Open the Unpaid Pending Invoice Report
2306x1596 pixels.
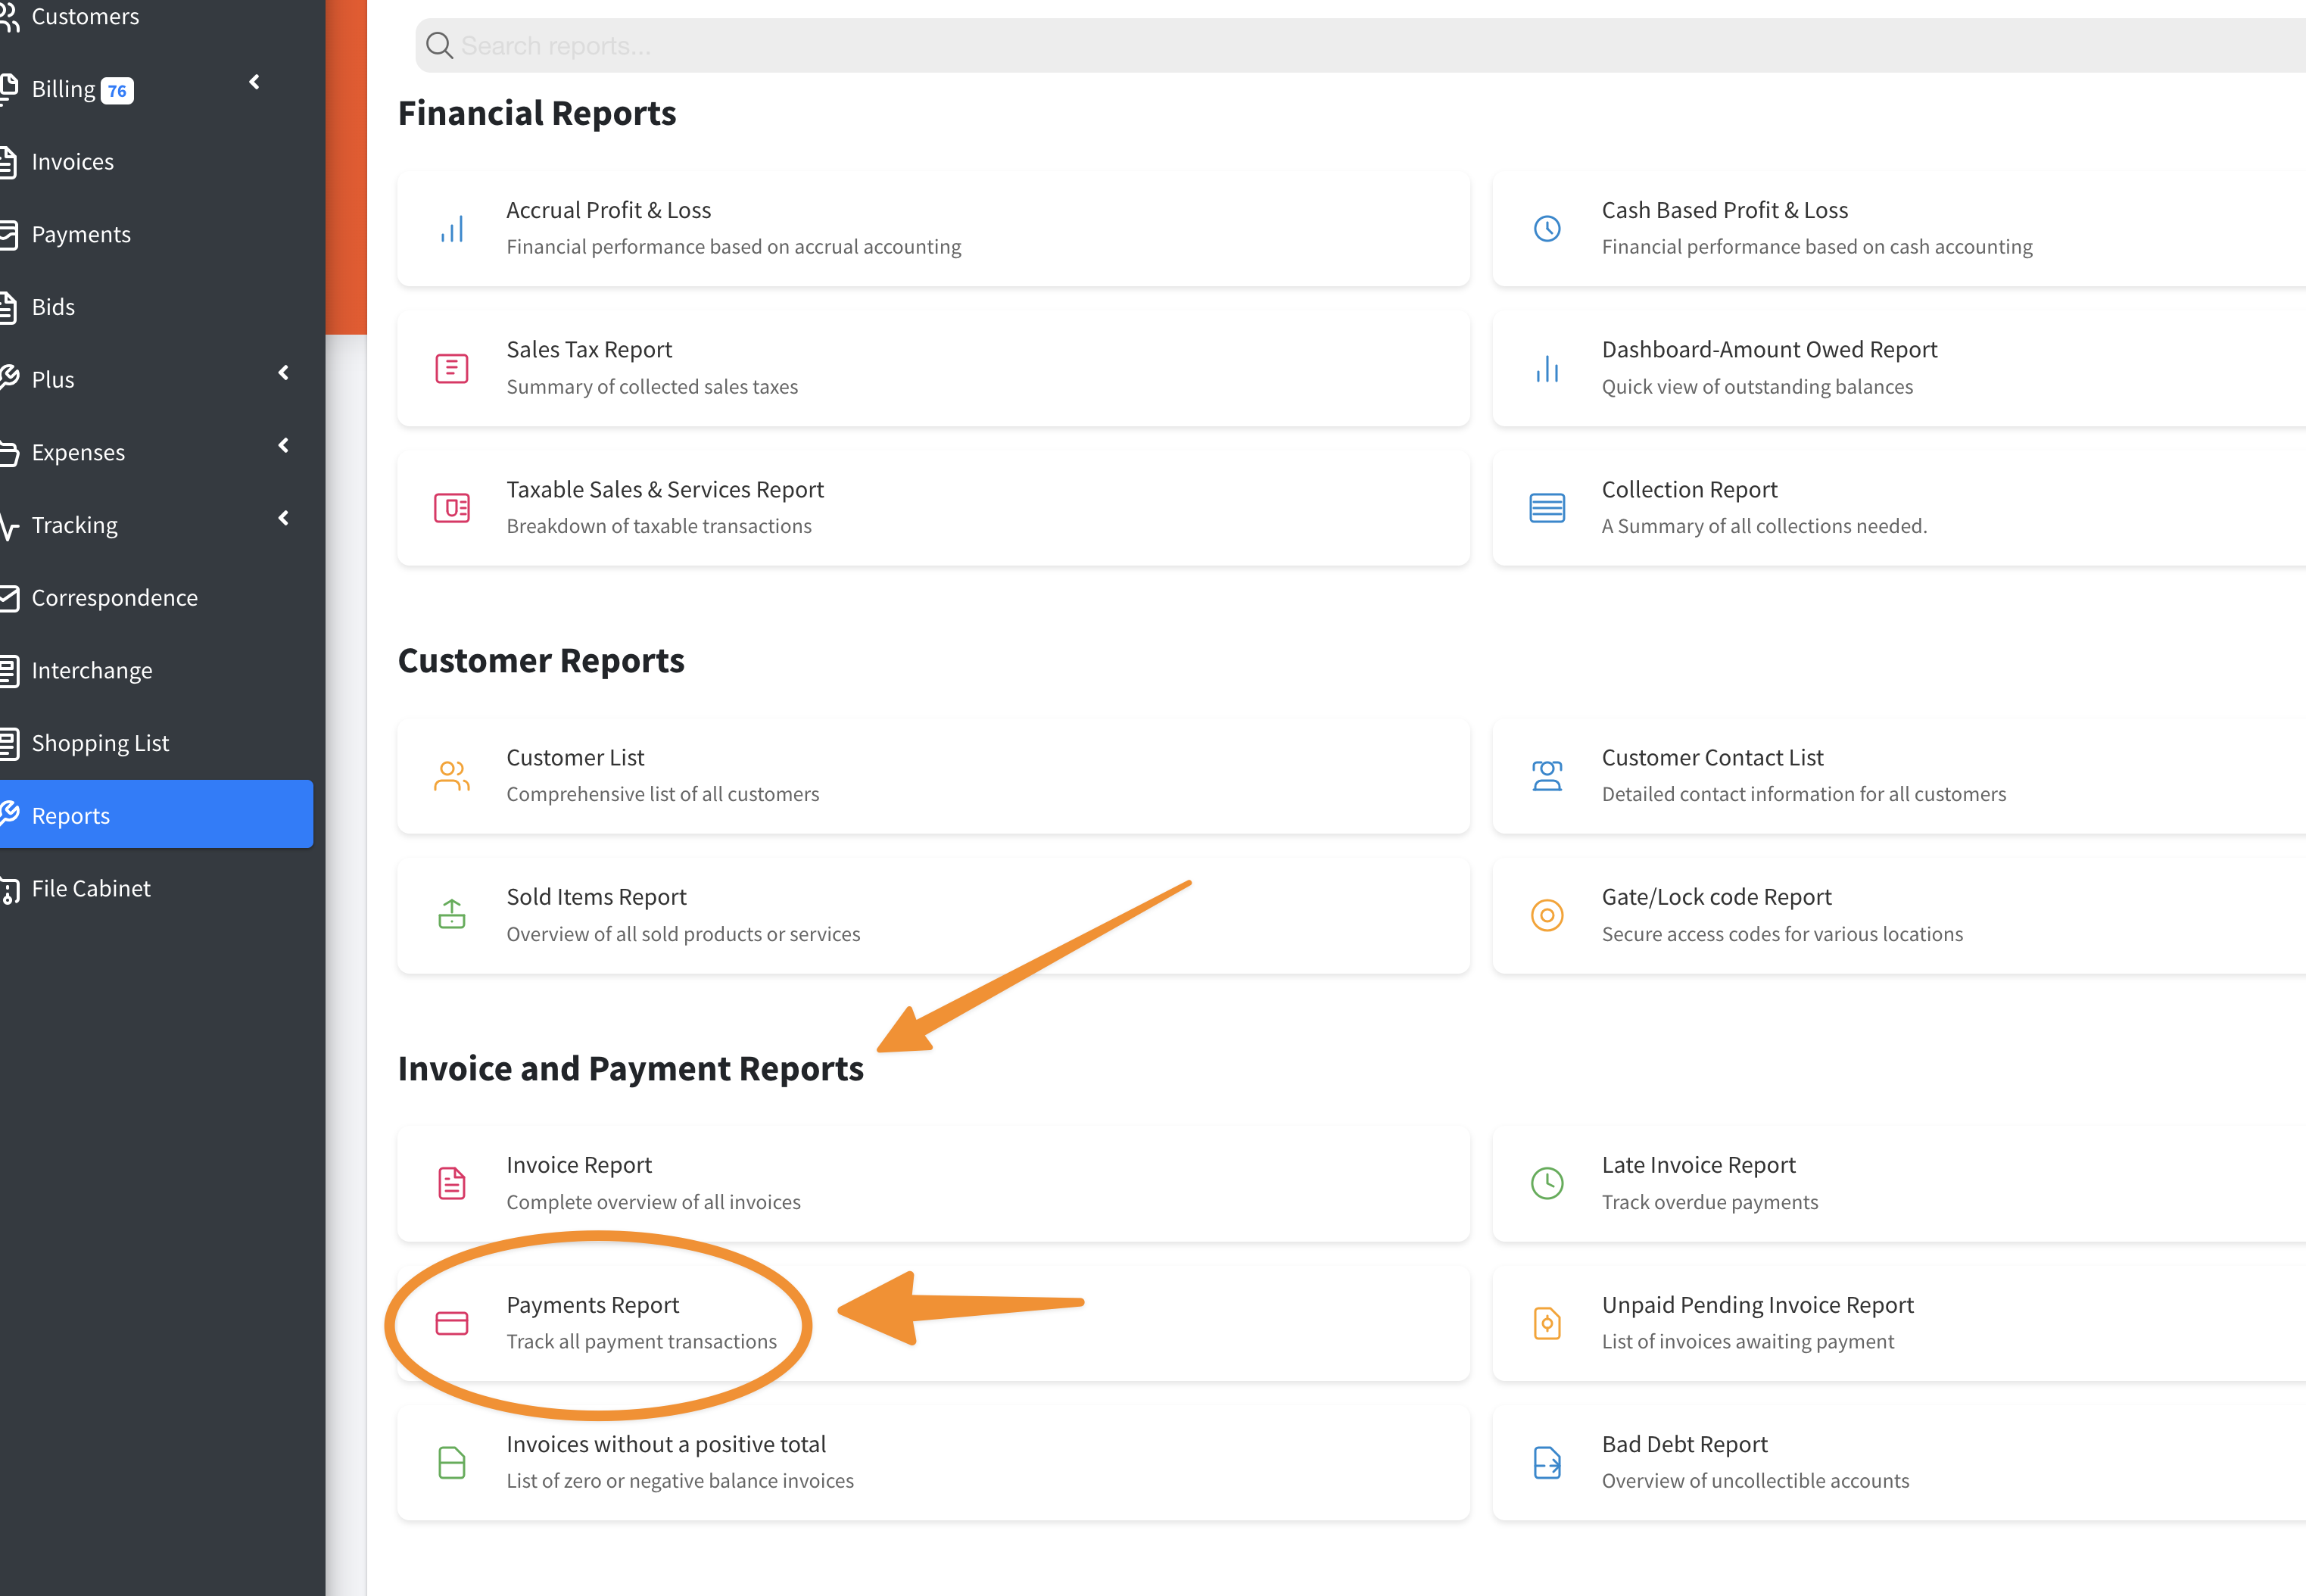click(x=1757, y=1305)
